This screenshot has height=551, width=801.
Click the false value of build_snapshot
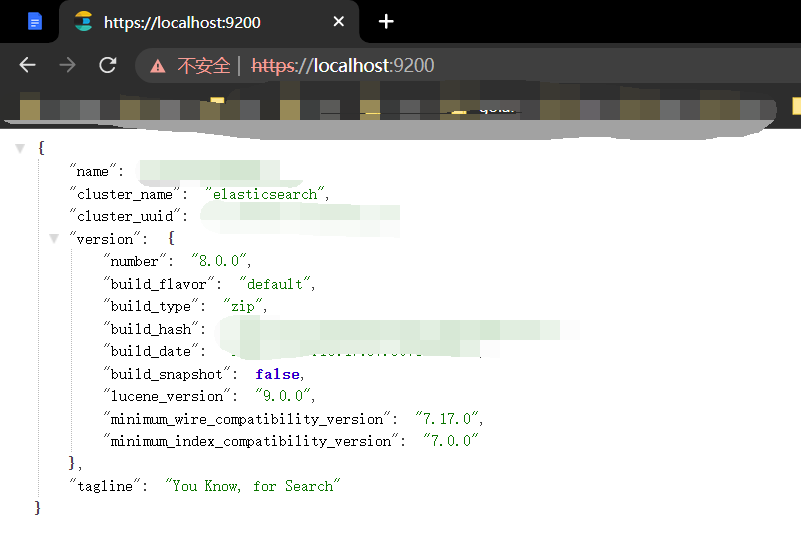(x=277, y=374)
